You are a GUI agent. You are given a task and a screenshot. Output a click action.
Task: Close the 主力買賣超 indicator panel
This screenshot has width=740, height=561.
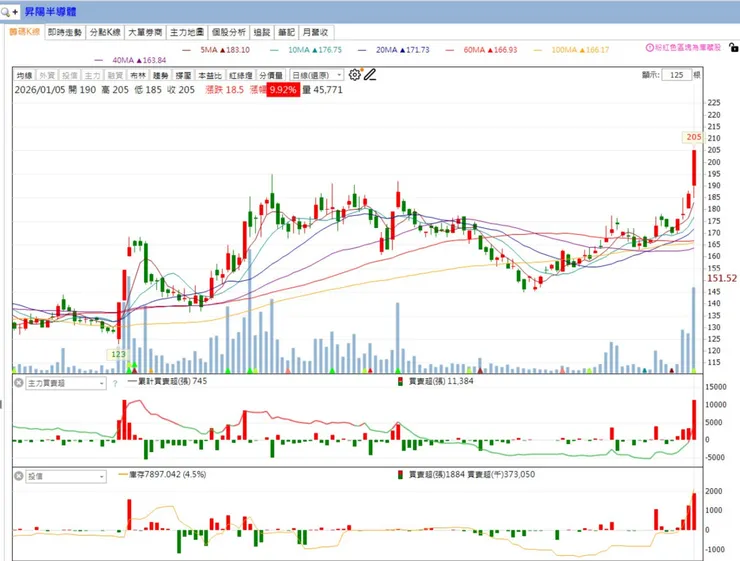(18, 383)
